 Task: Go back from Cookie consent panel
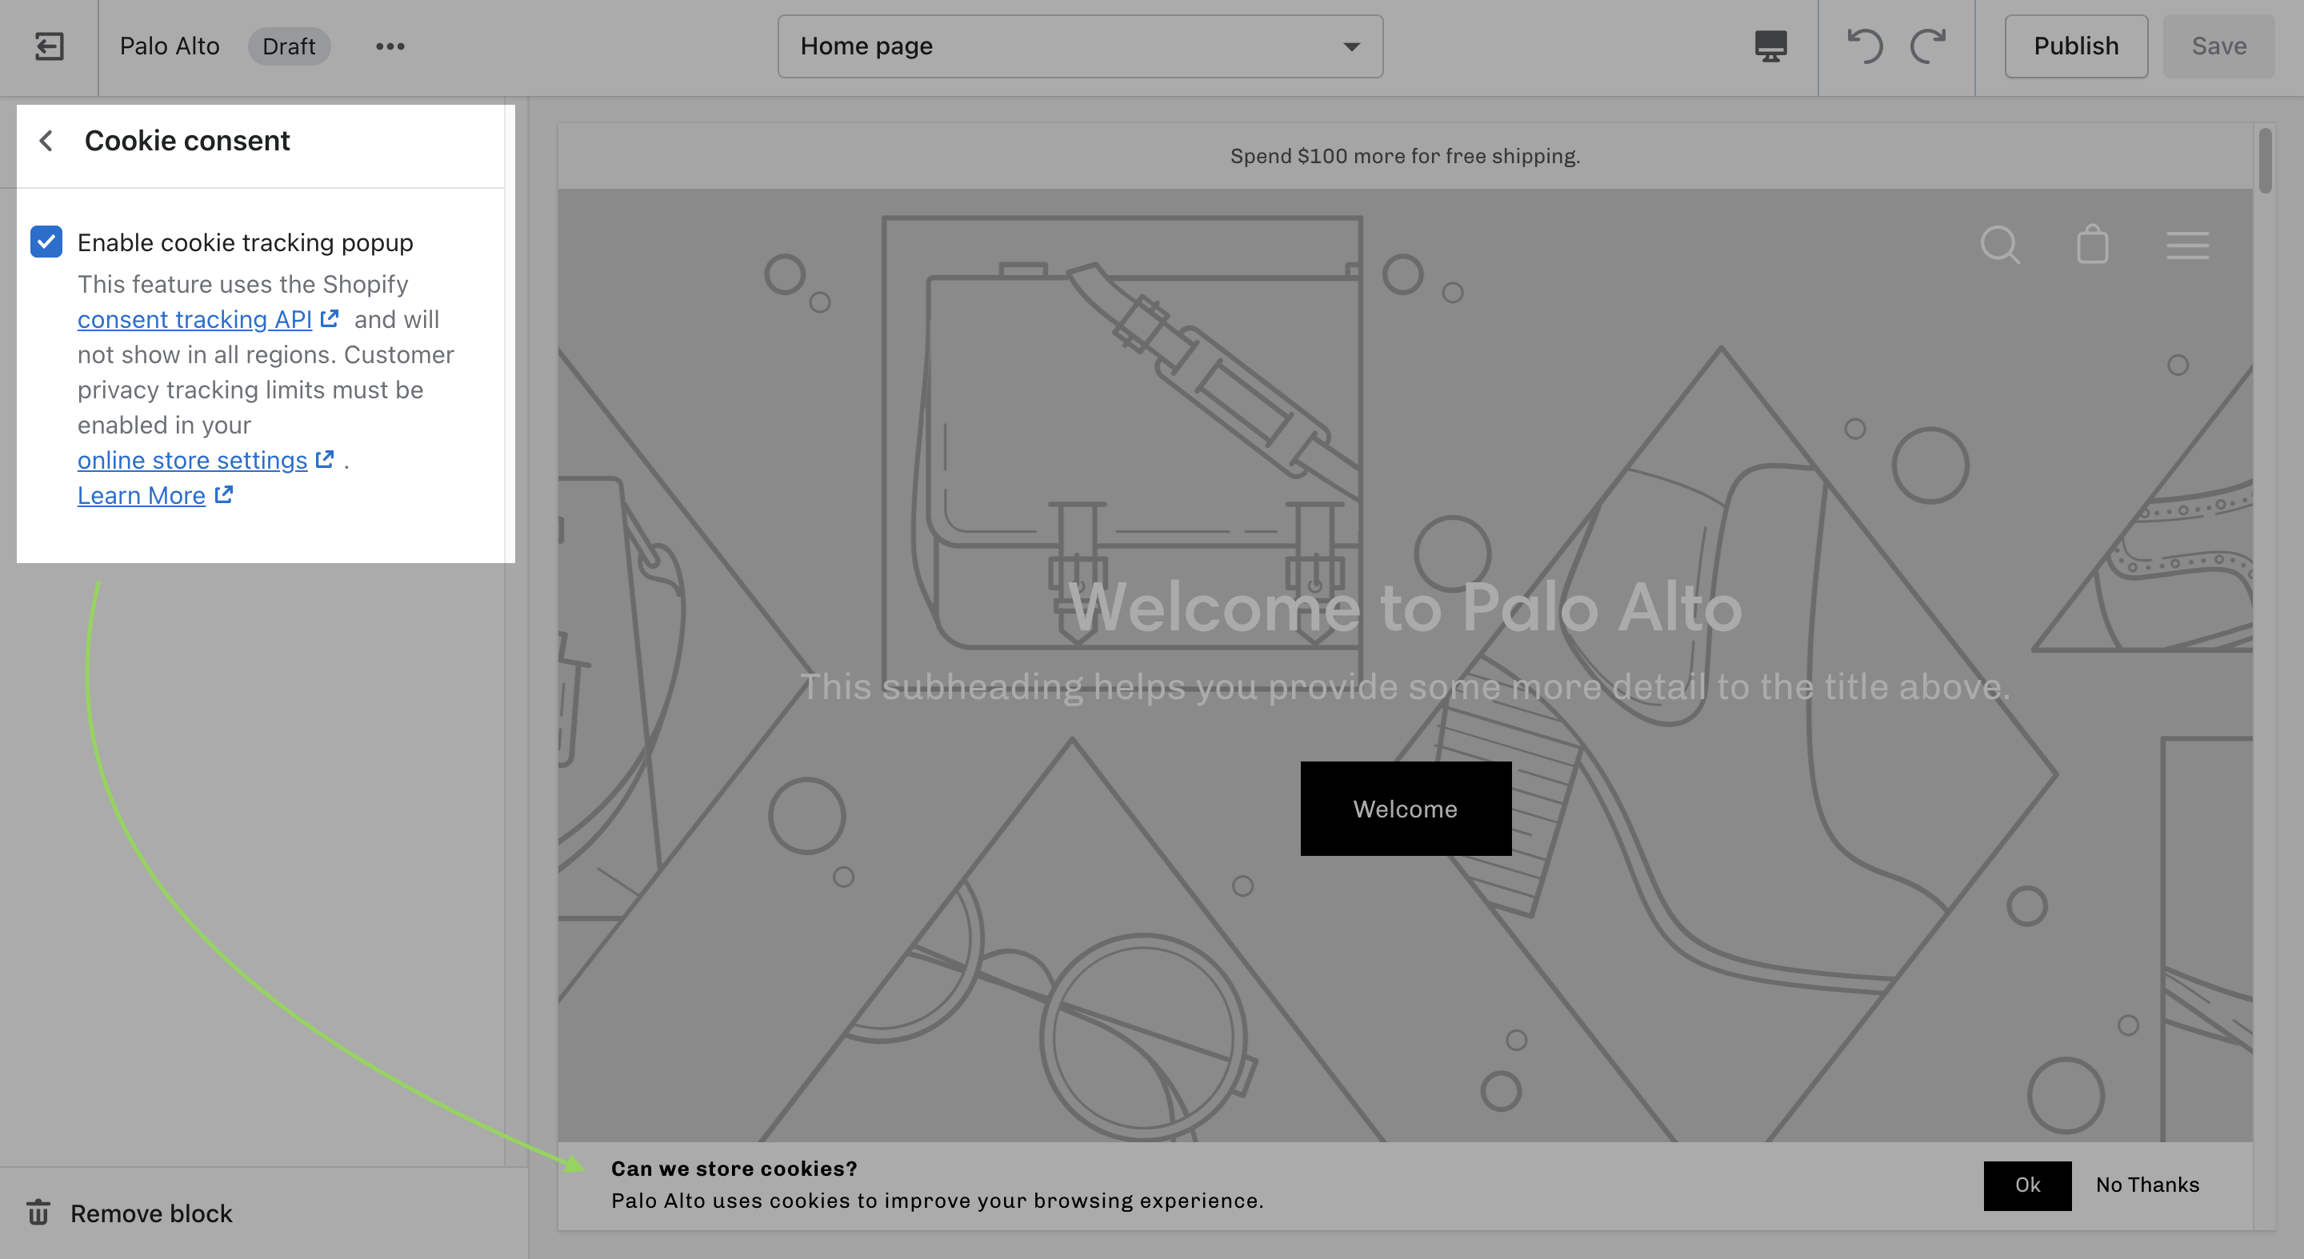(46, 141)
